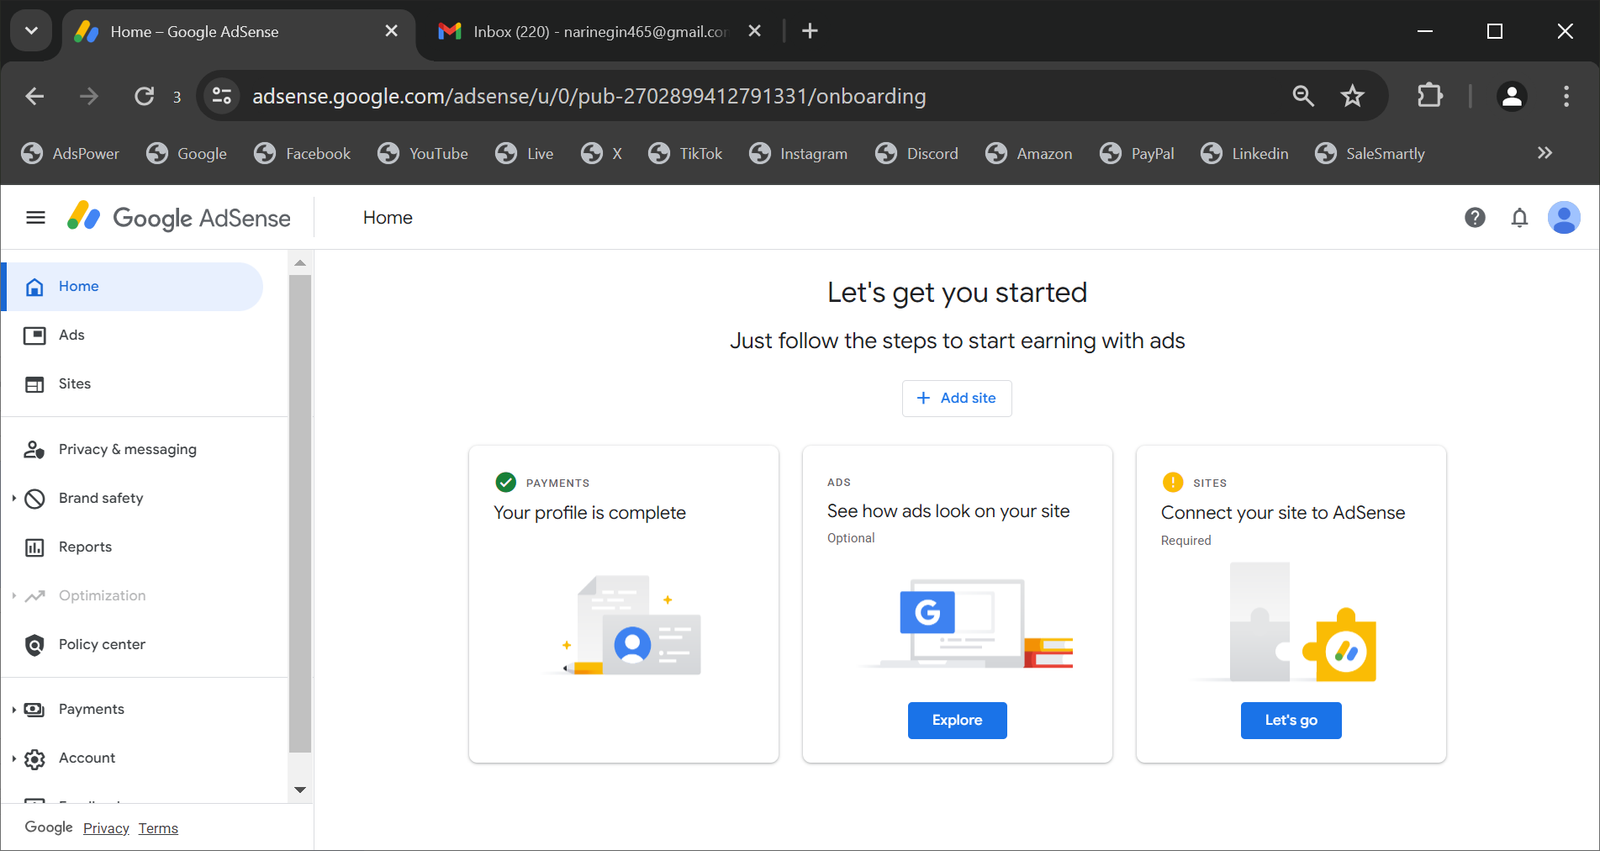The width and height of the screenshot is (1600, 851).
Task: Click the Google AdSense logo
Action: coord(180,218)
